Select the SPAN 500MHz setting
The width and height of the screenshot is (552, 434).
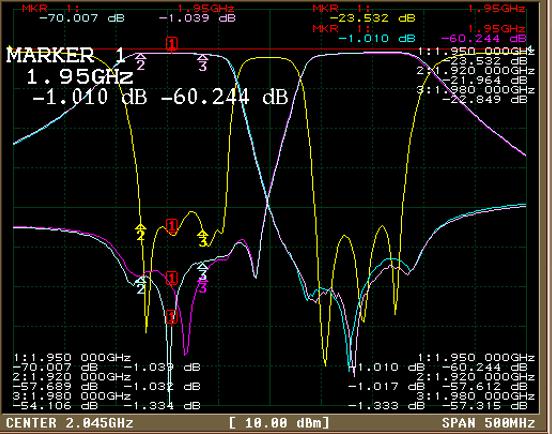pos(489,423)
